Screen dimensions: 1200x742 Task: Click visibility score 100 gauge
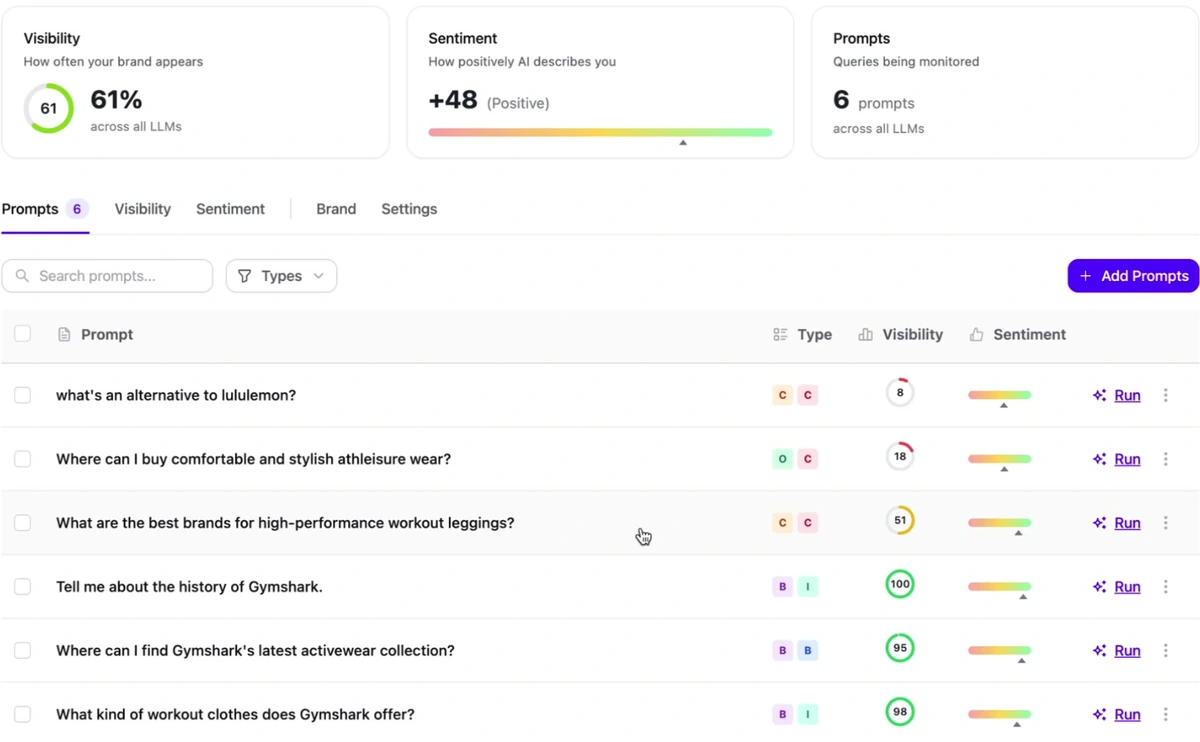coord(900,584)
